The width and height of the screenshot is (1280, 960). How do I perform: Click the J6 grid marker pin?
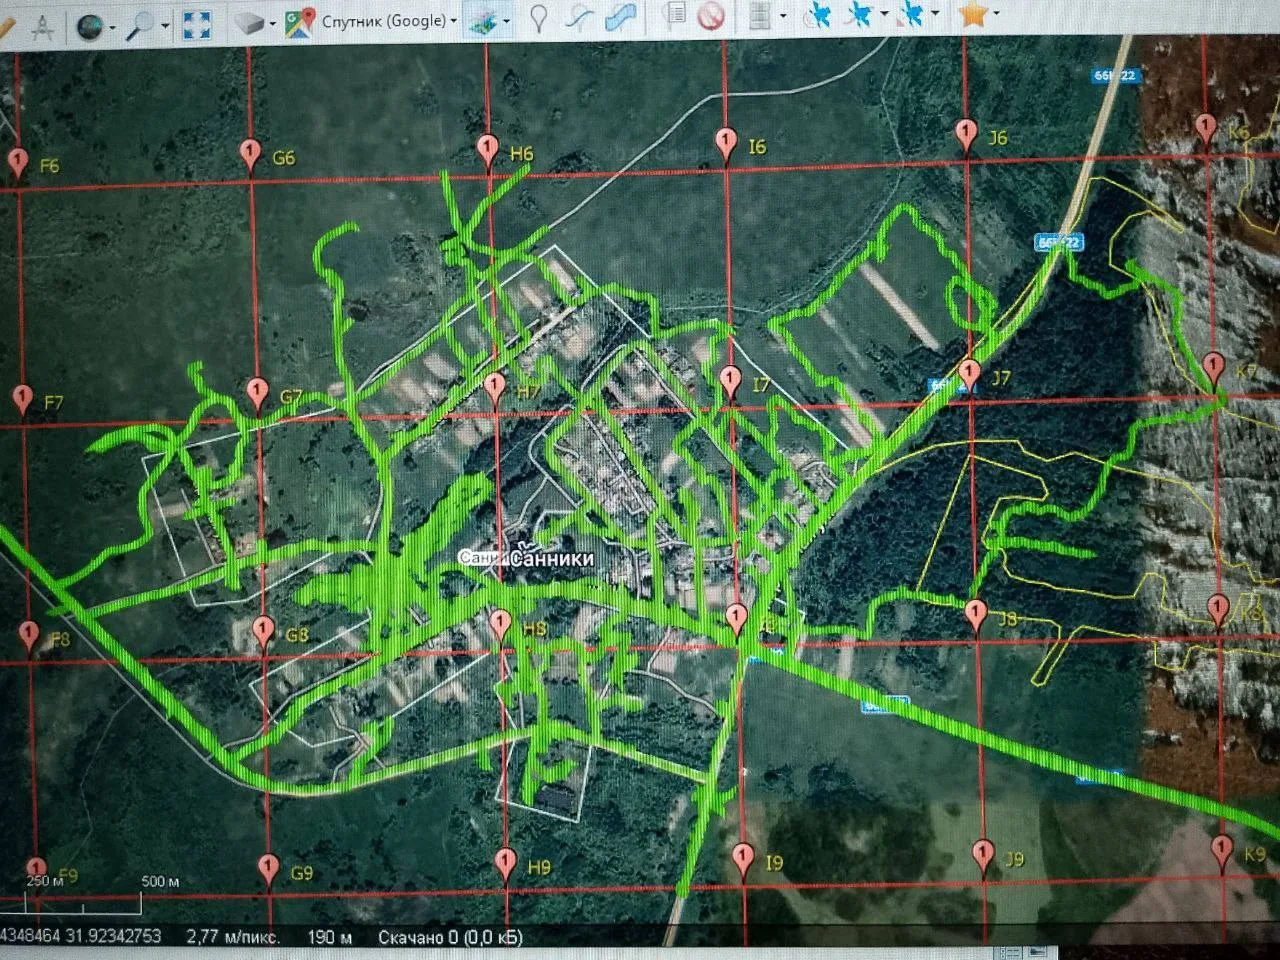point(965,133)
